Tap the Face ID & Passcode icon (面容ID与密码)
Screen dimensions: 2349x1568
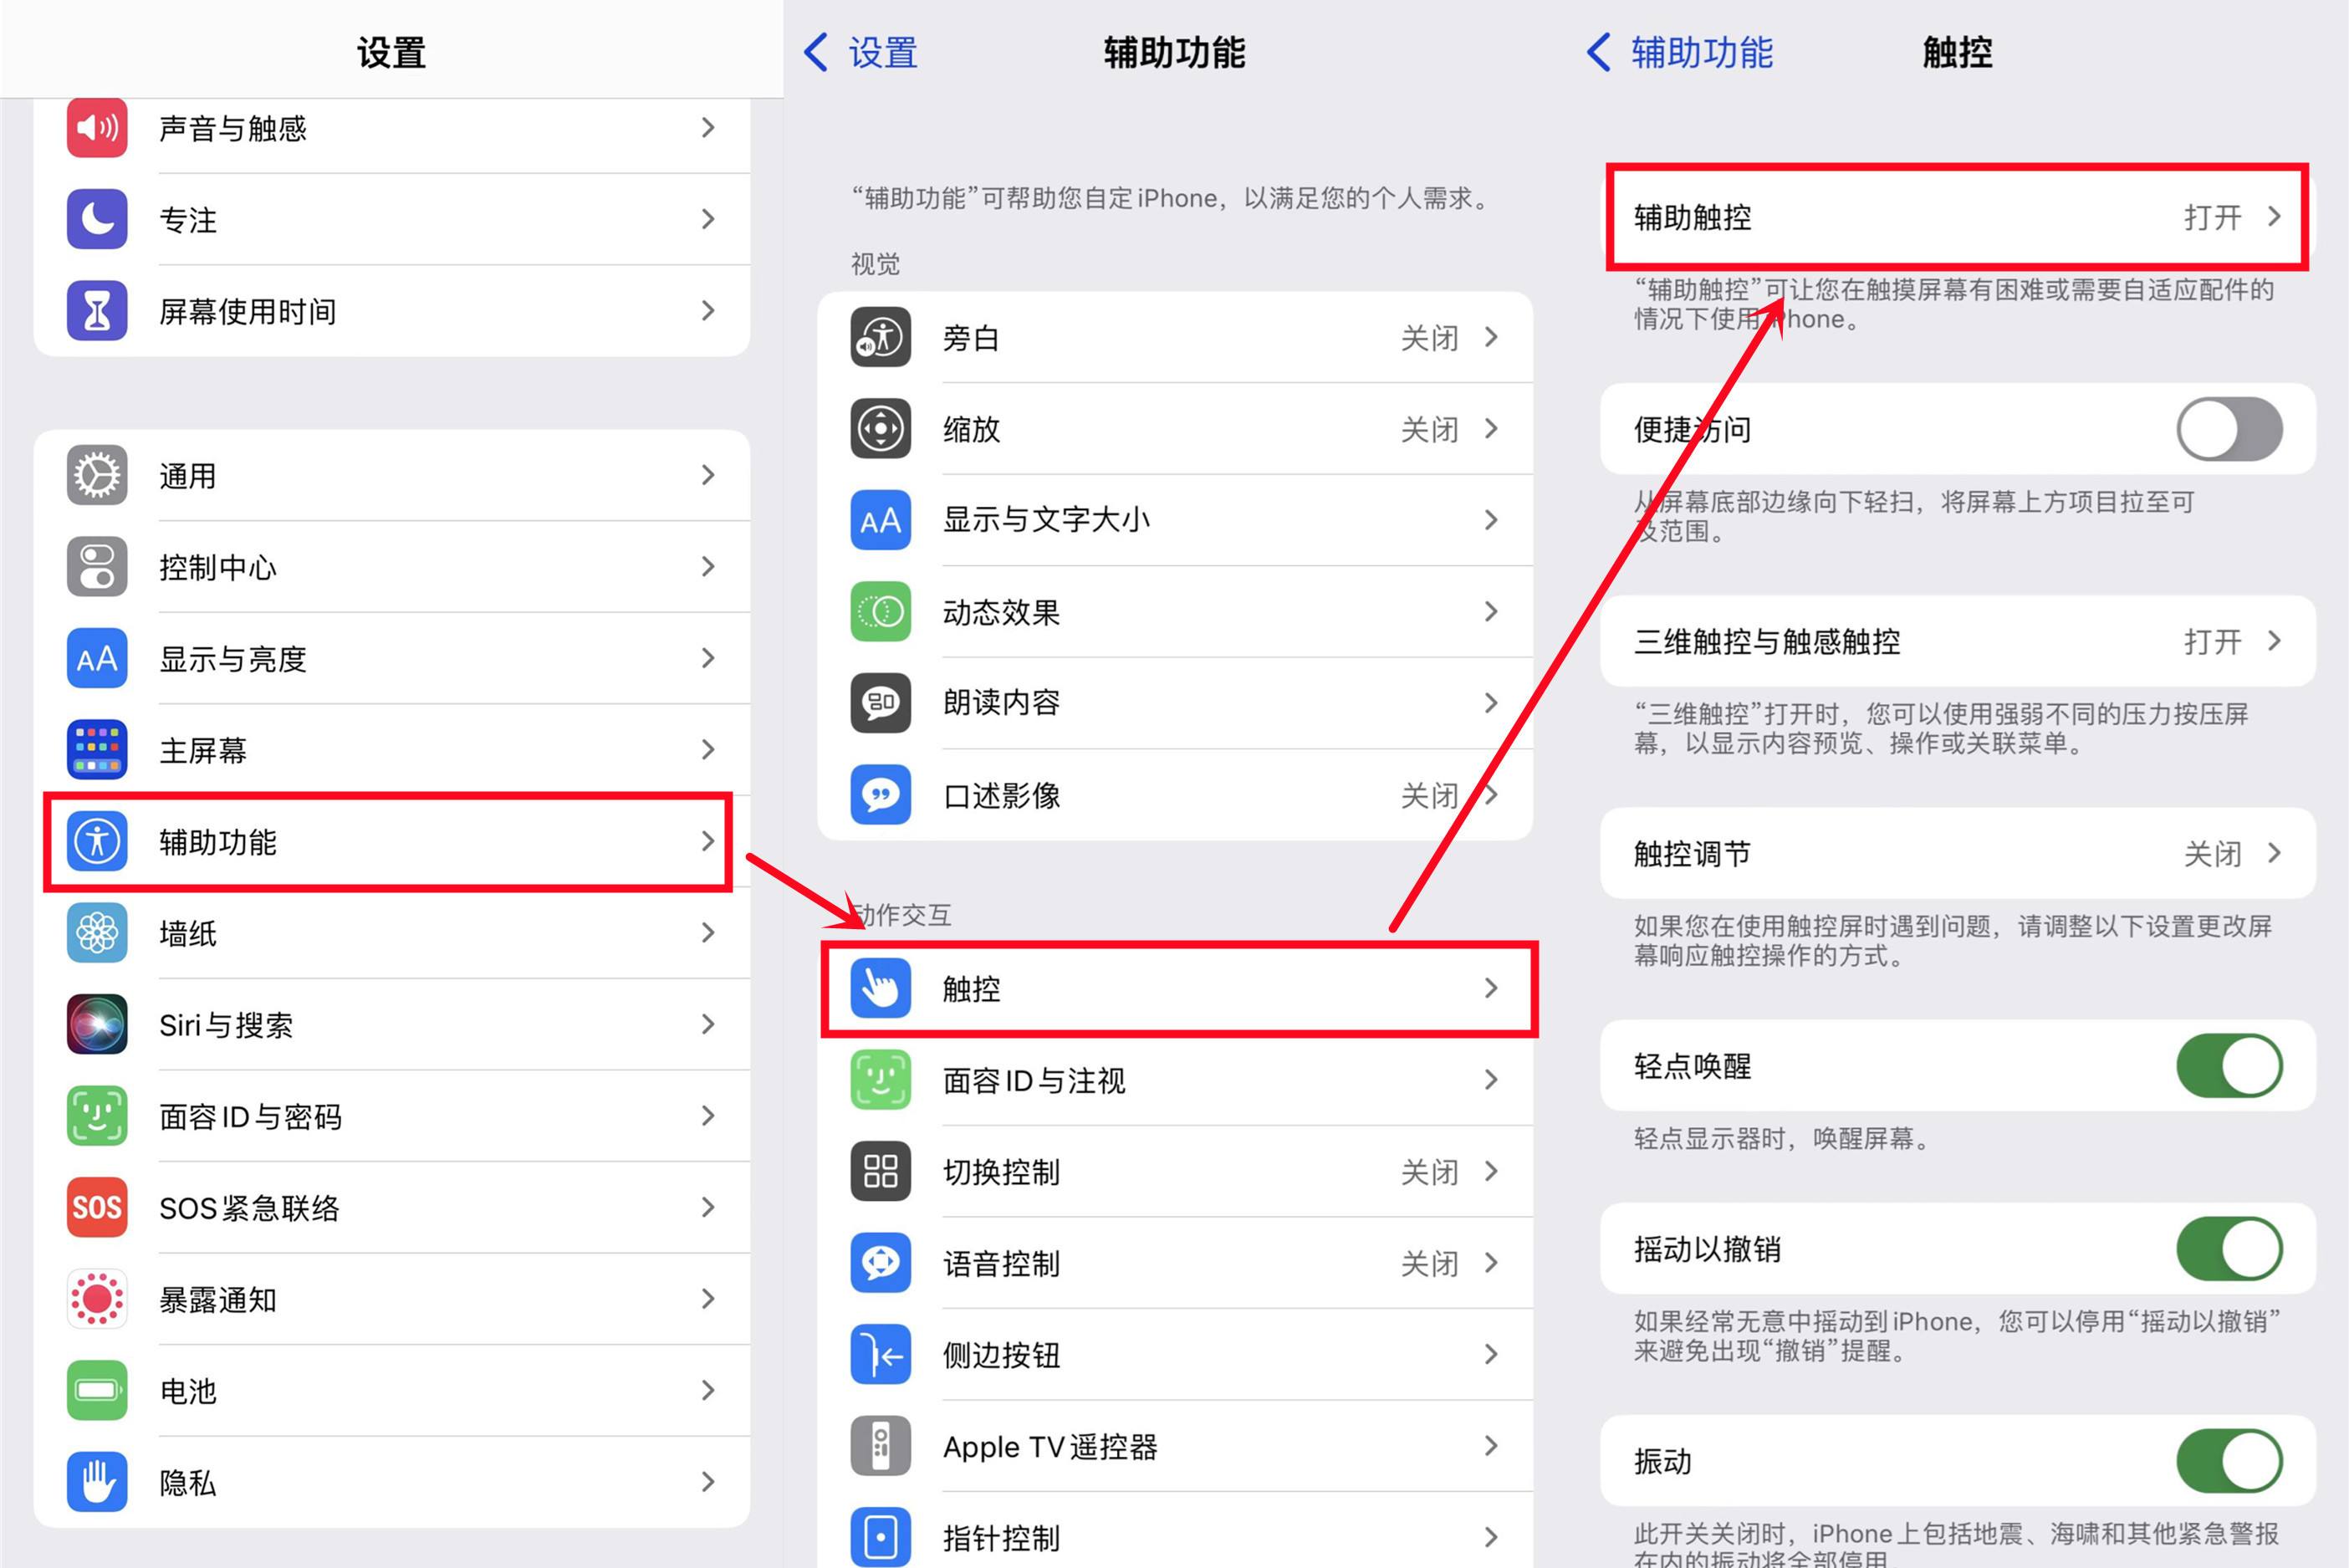click(97, 1116)
